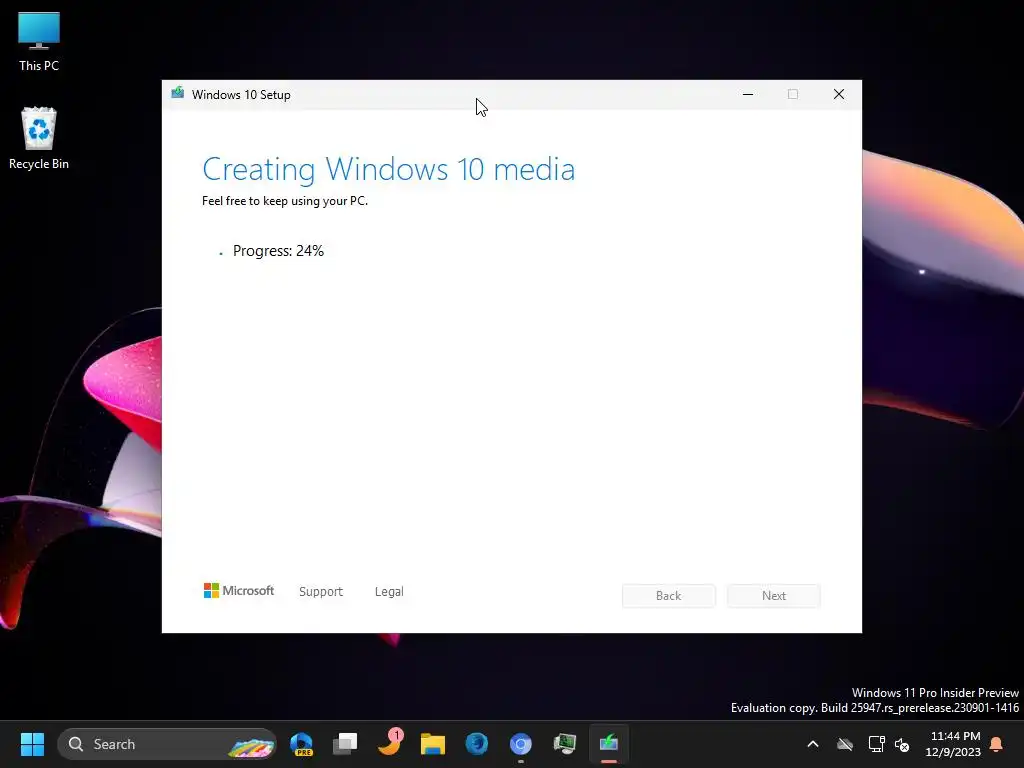Image resolution: width=1024 pixels, height=768 pixels.
Task: Click the 'Creating Windows 10 media' heading
Action: click(389, 169)
